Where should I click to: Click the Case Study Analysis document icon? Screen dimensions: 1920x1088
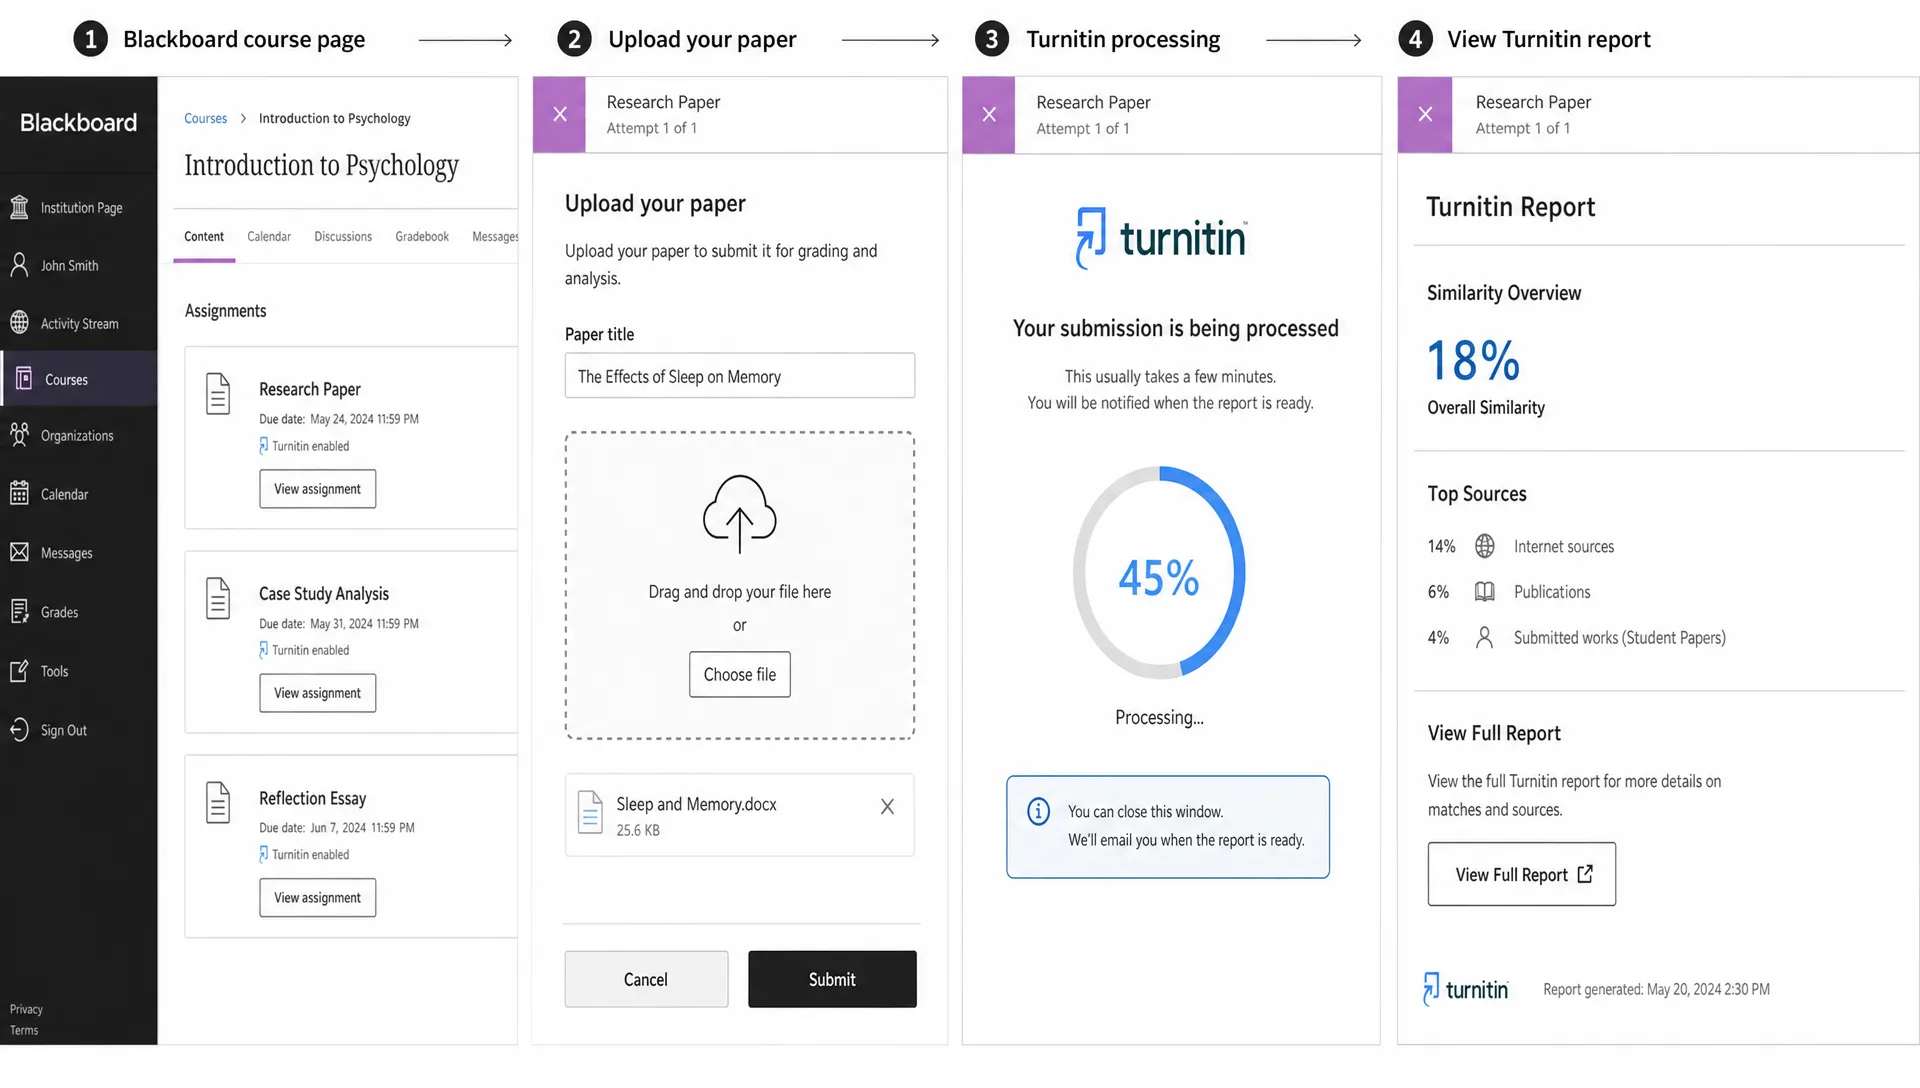coord(218,598)
